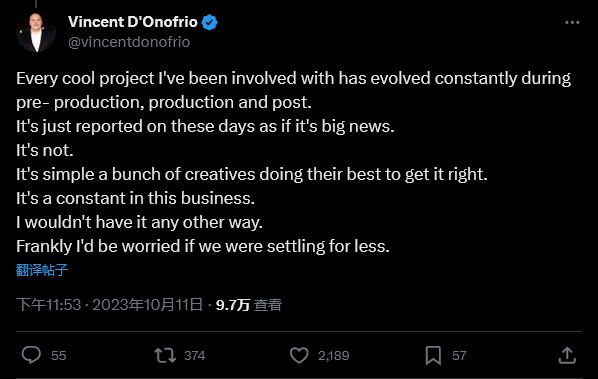
Task: Repost the tweet using the retweet icon
Action: [165, 355]
